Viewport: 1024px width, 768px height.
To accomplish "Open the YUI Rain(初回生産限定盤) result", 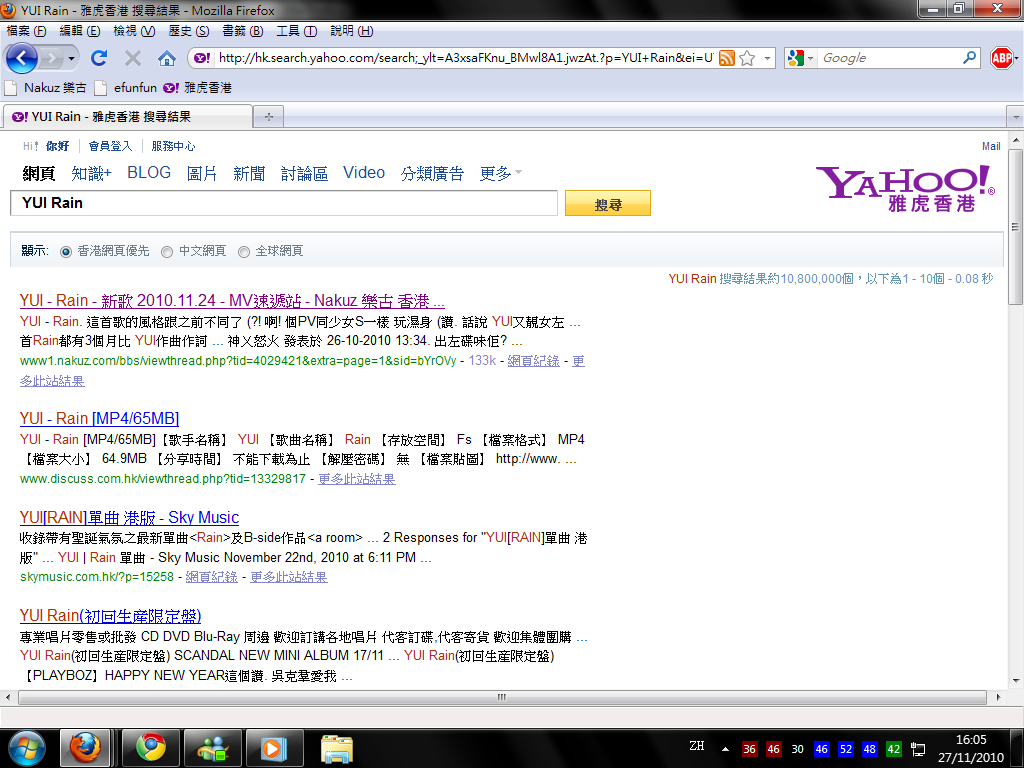I will (x=110, y=616).
